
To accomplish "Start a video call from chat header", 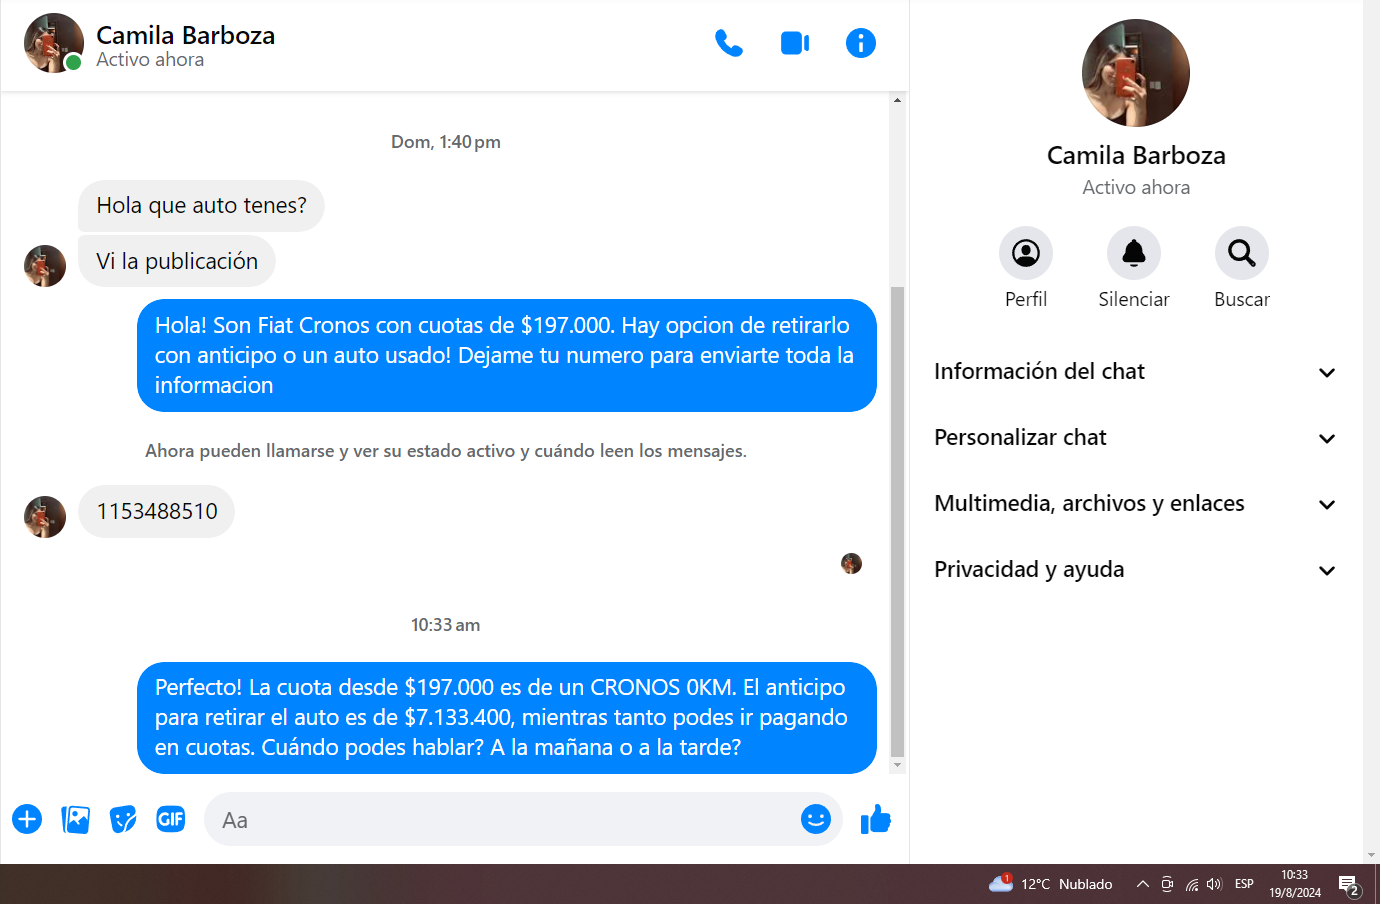I will [x=795, y=43].
